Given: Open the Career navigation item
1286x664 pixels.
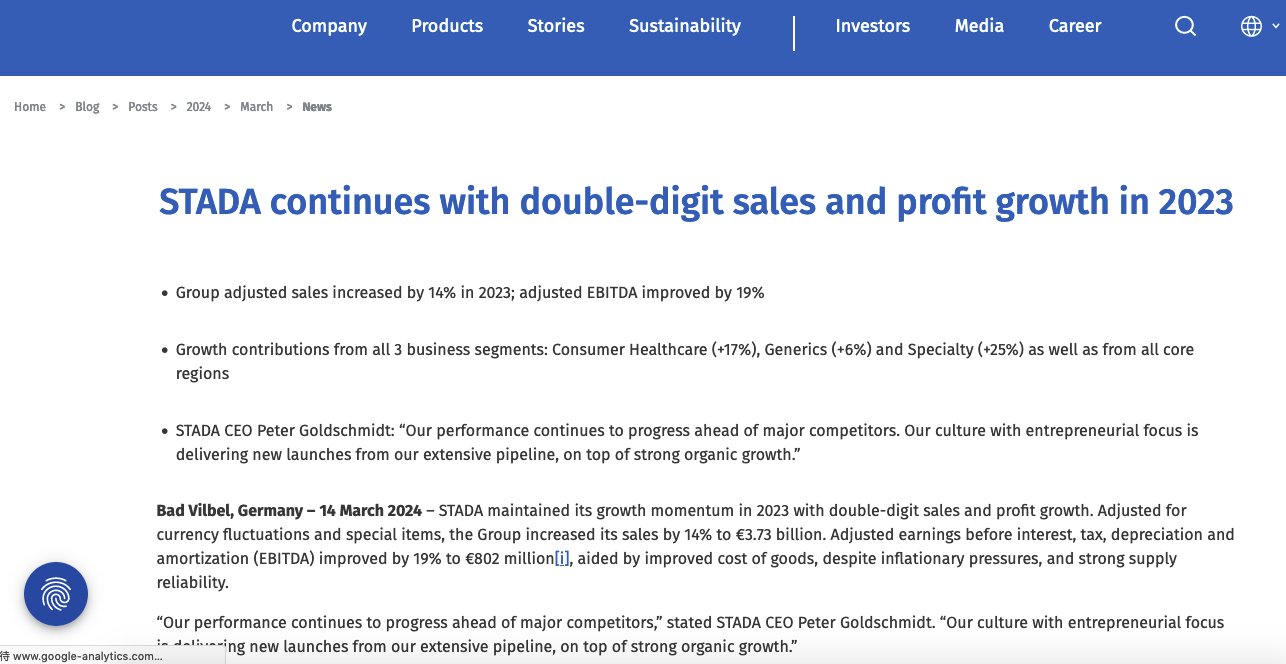Looking at the screenshot, I should pyautogui.click(x=1075, y=26).
